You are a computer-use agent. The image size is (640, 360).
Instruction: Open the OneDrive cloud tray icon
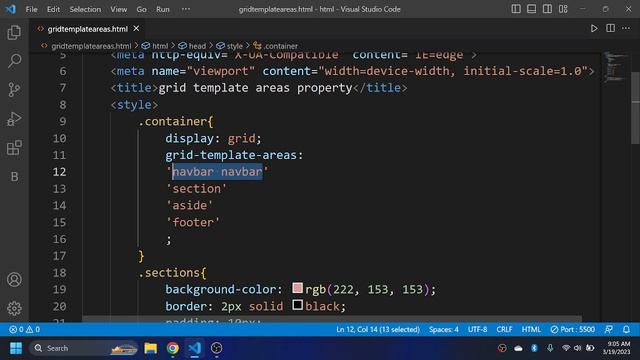pyautogui.click(x=518, y=348)
